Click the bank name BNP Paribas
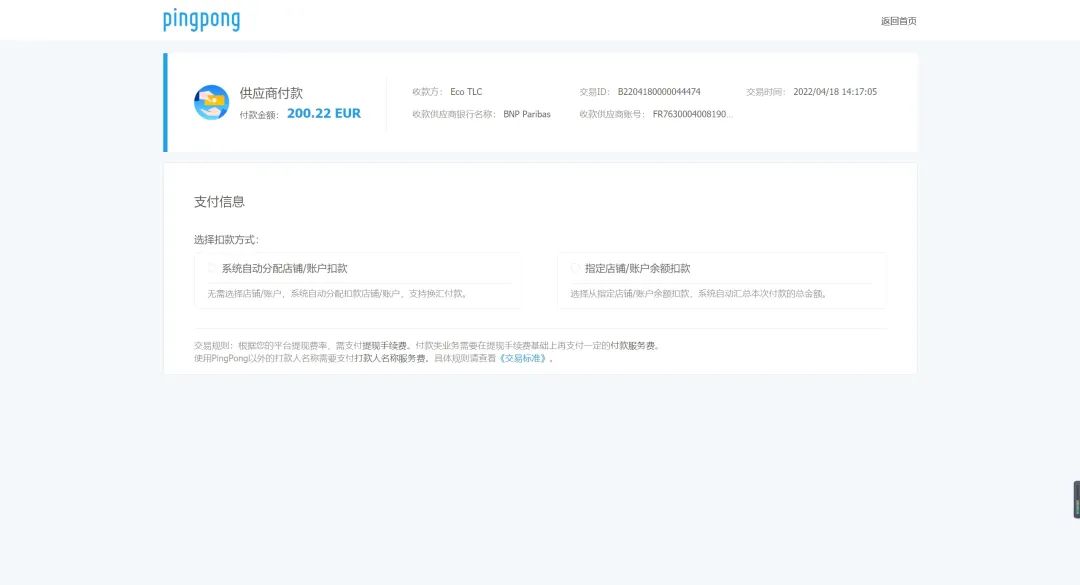1080x585 pixels. (x=525, y=113)
